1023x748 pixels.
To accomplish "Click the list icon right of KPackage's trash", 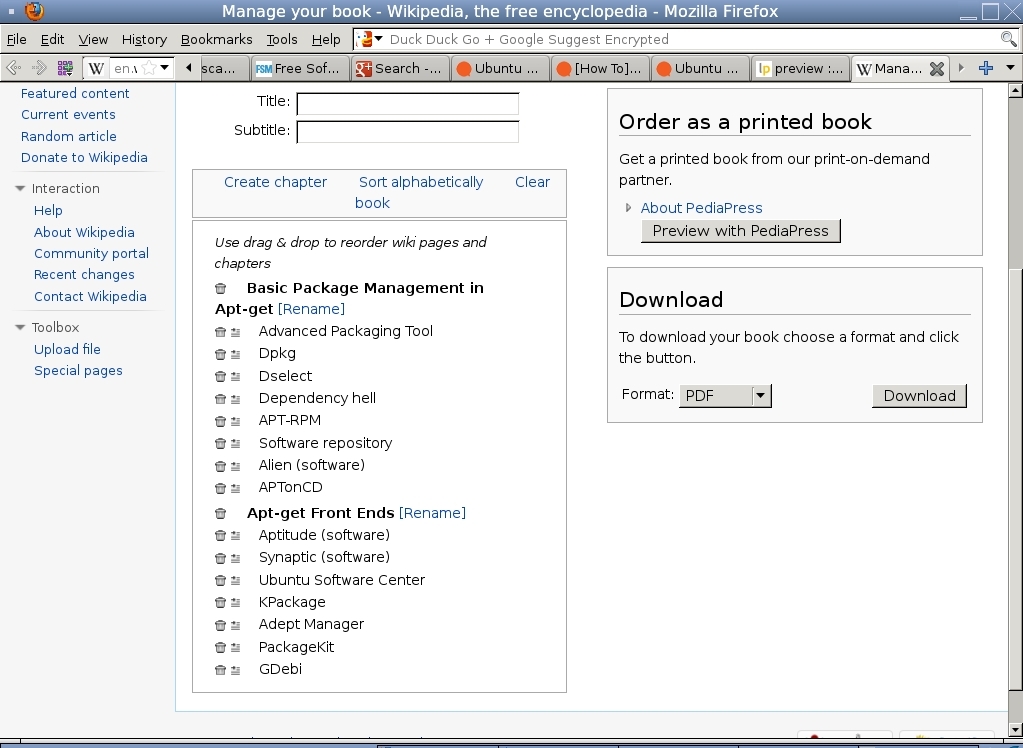I will [x=236, y=604].
